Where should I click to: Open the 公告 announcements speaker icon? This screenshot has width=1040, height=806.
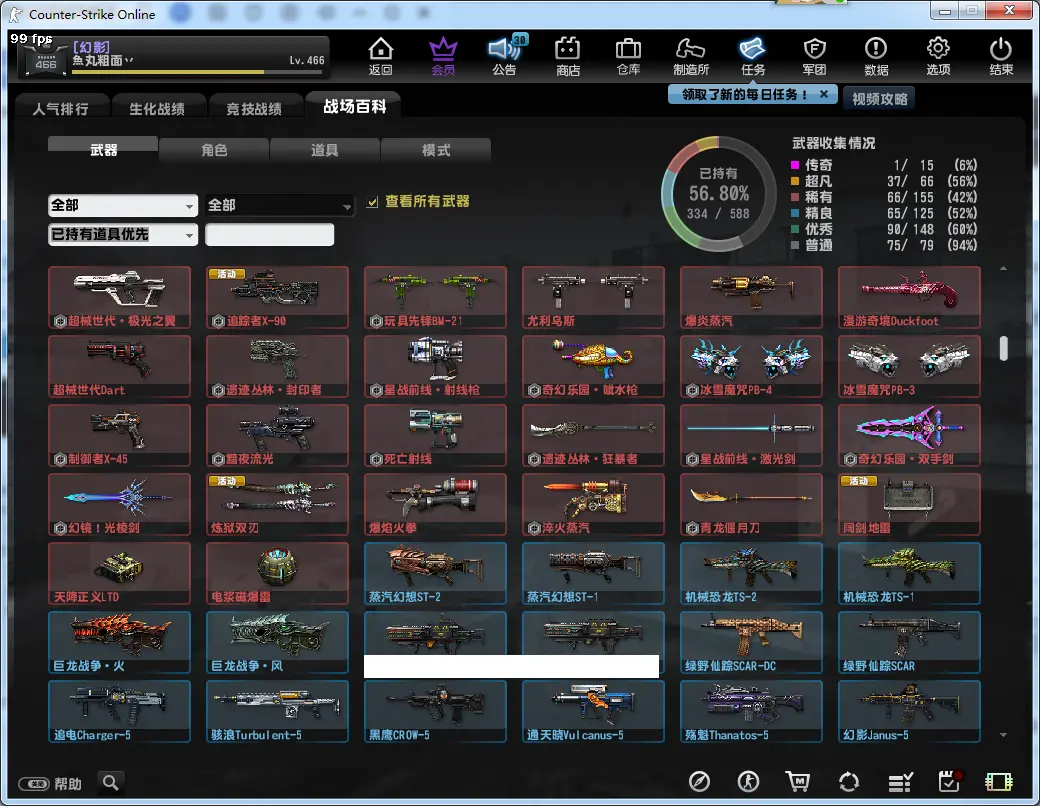tap(505, 56)
